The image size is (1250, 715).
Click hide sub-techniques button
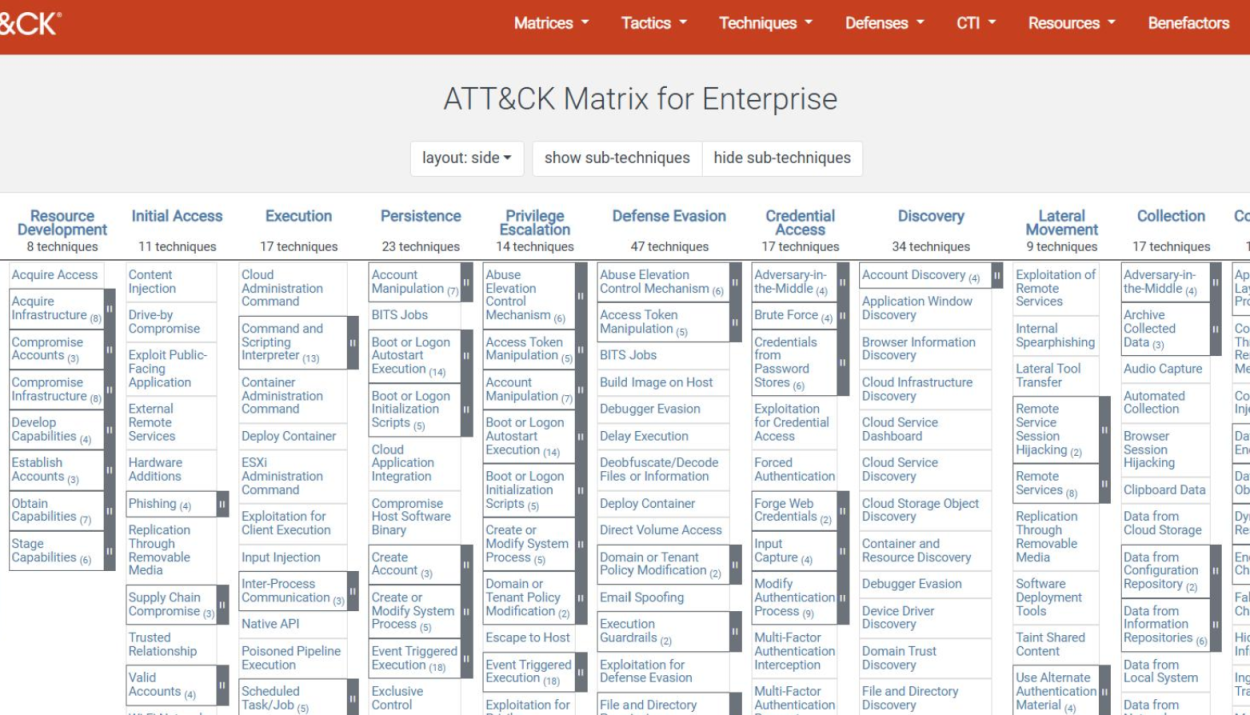(782, 158)
